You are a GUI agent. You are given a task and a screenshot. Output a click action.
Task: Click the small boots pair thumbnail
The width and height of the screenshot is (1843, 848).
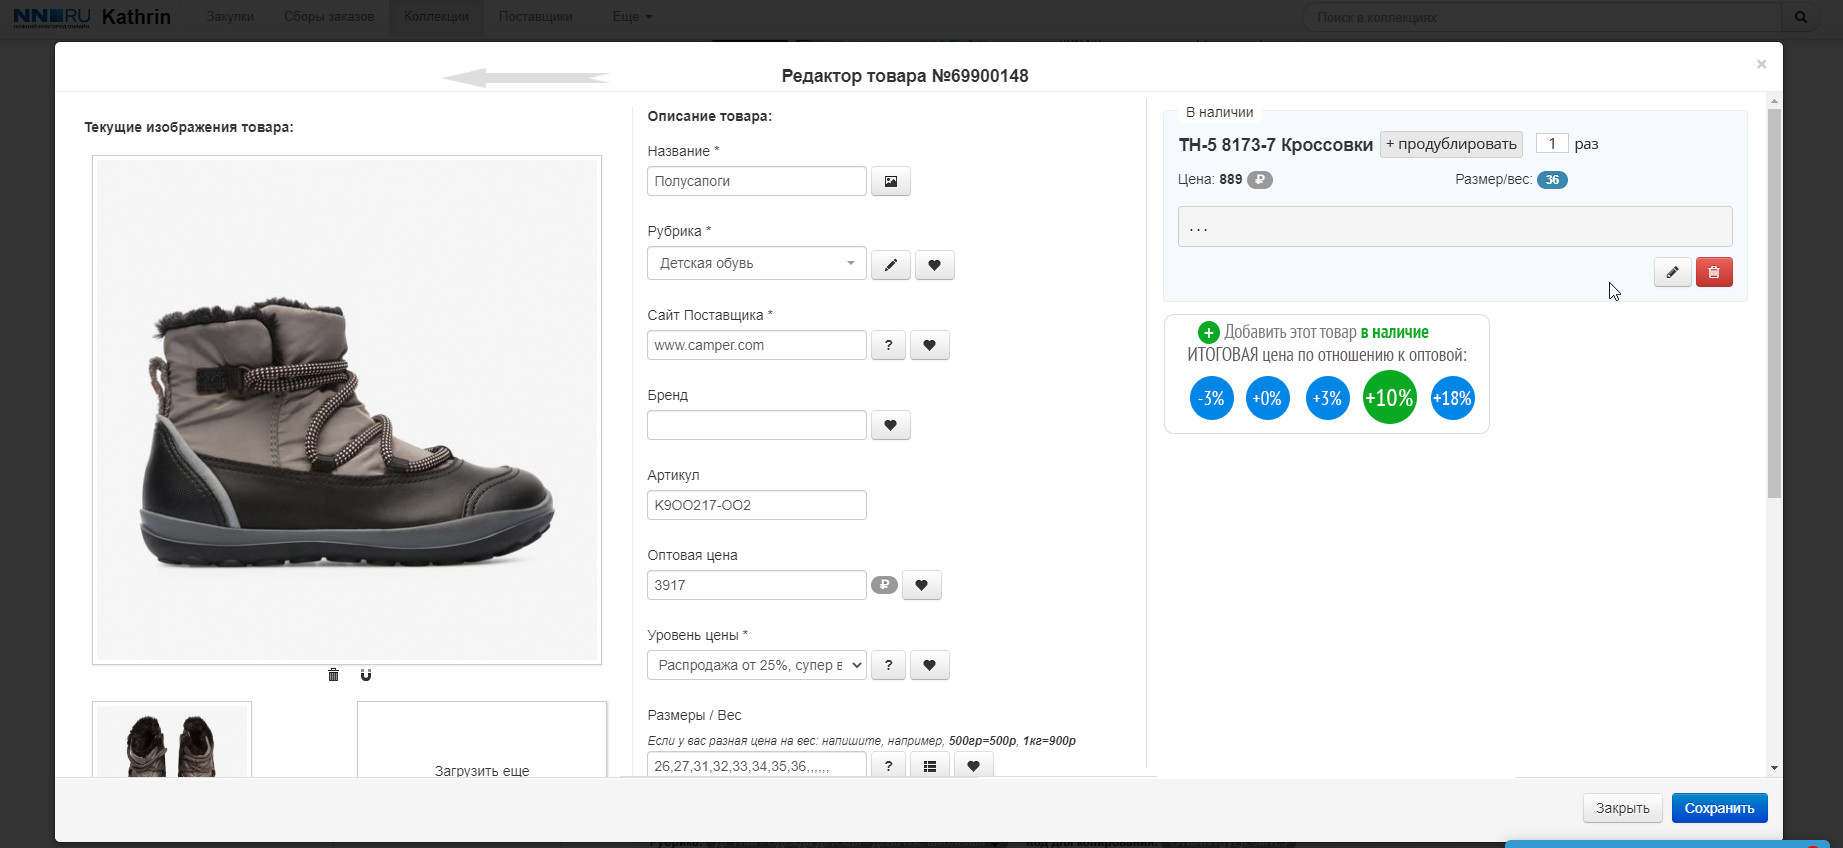point(172,741)
